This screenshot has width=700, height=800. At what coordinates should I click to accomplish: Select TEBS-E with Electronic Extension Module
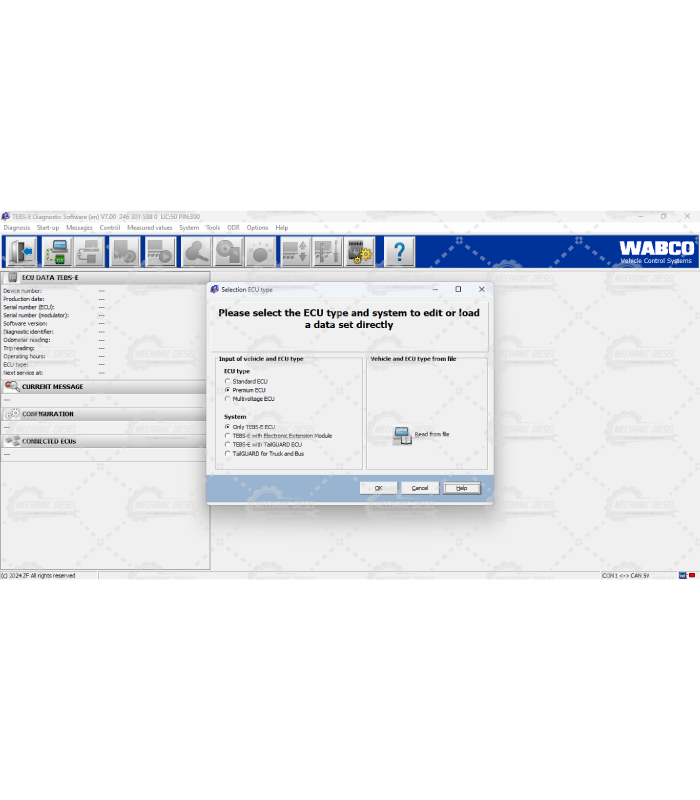click(228, 436)
